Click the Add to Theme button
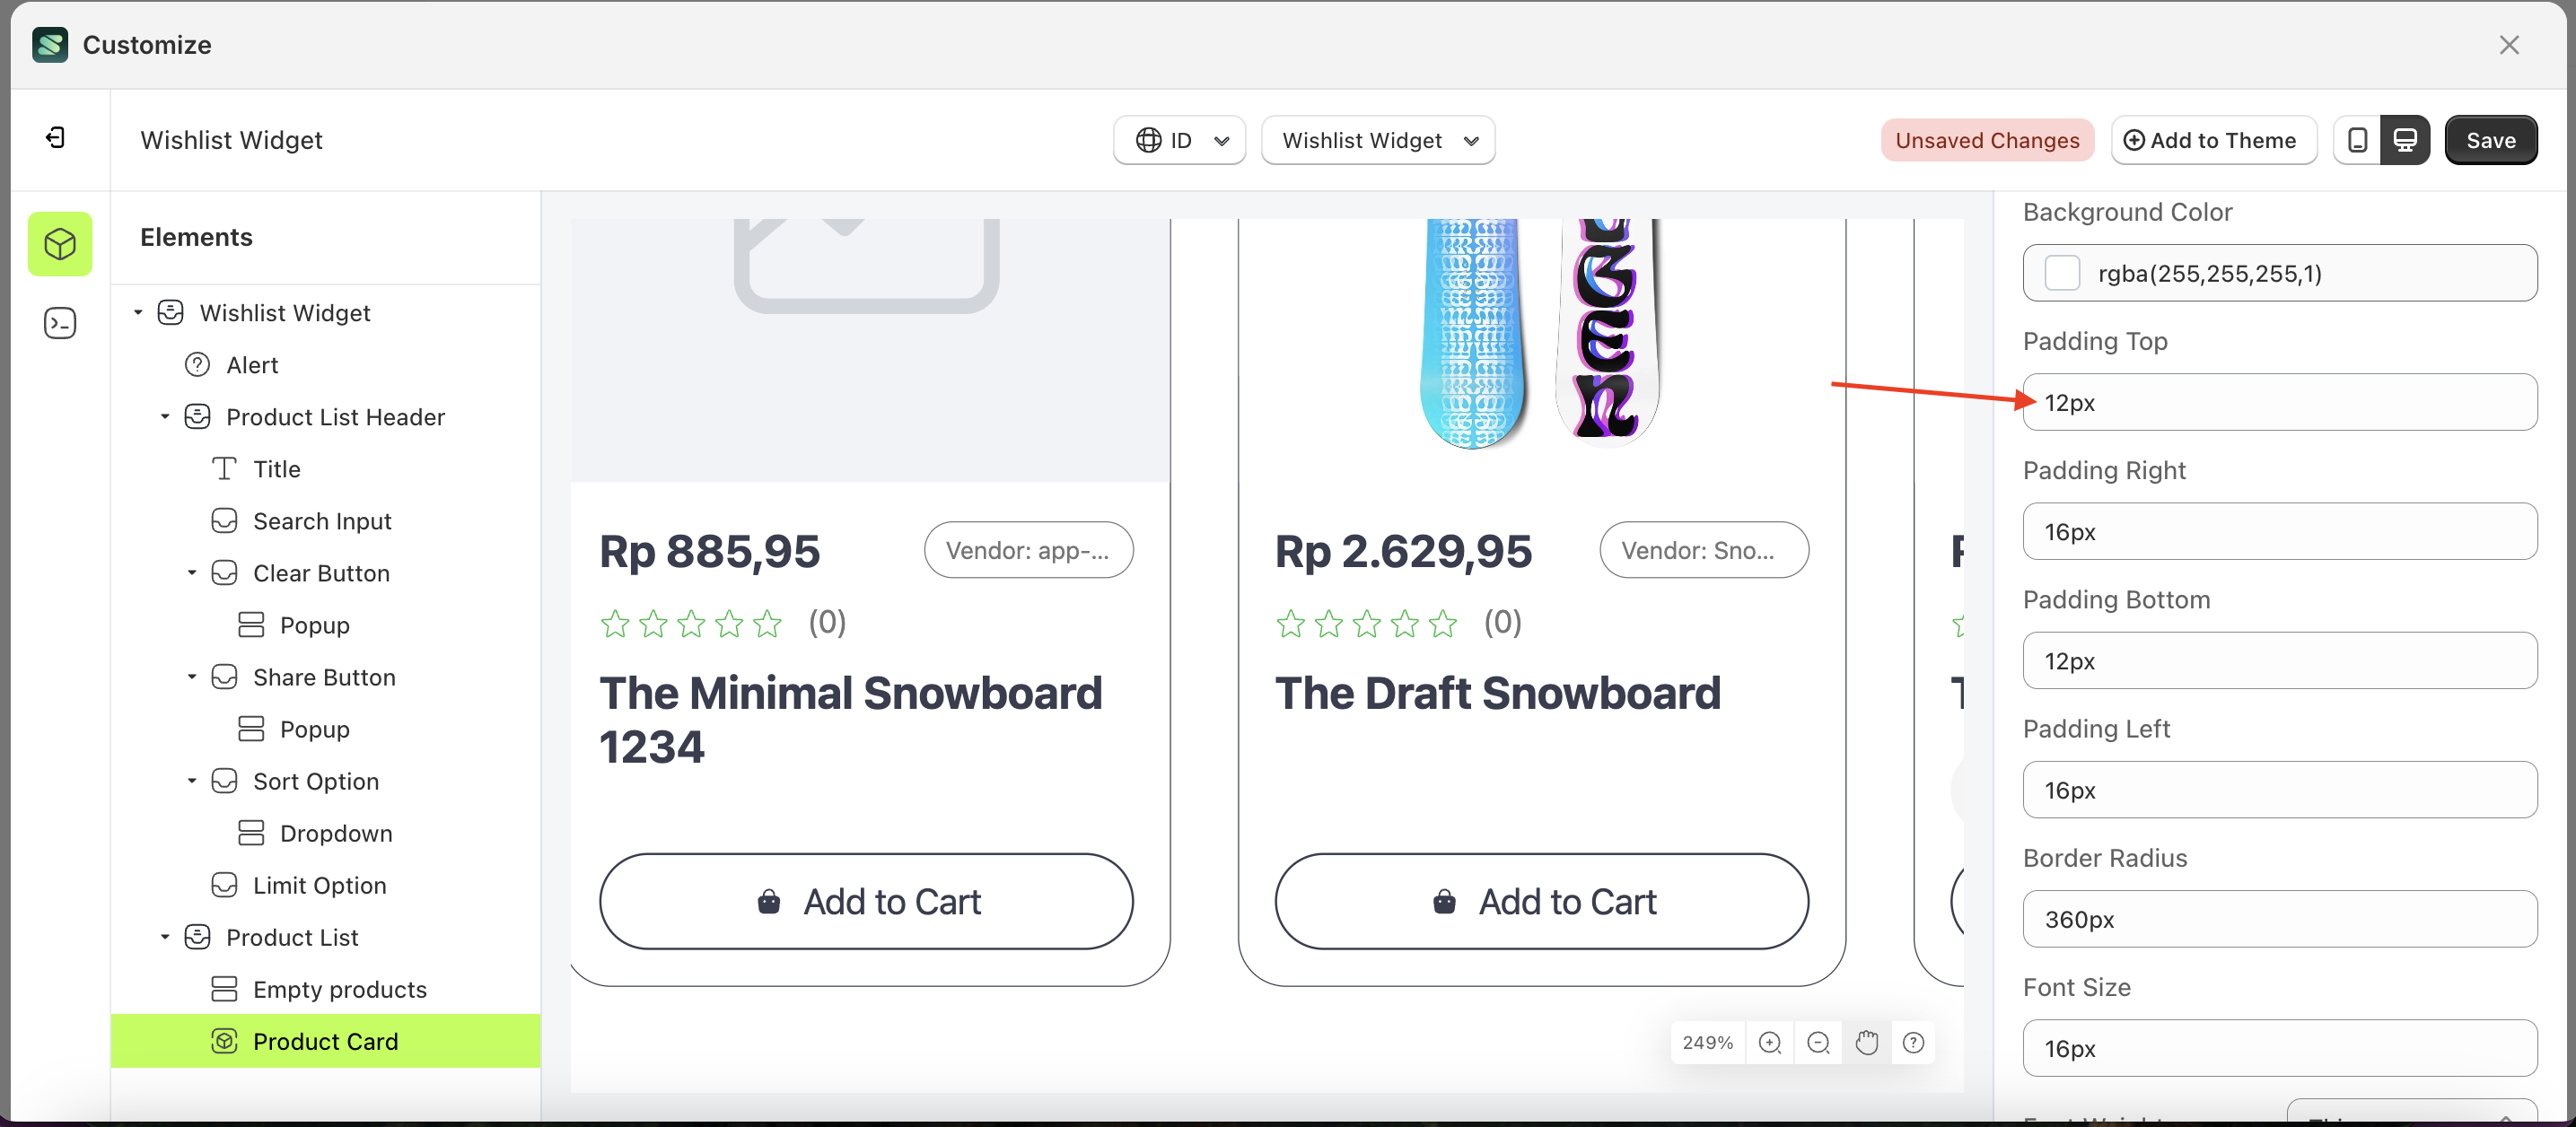 point(2213,140)
